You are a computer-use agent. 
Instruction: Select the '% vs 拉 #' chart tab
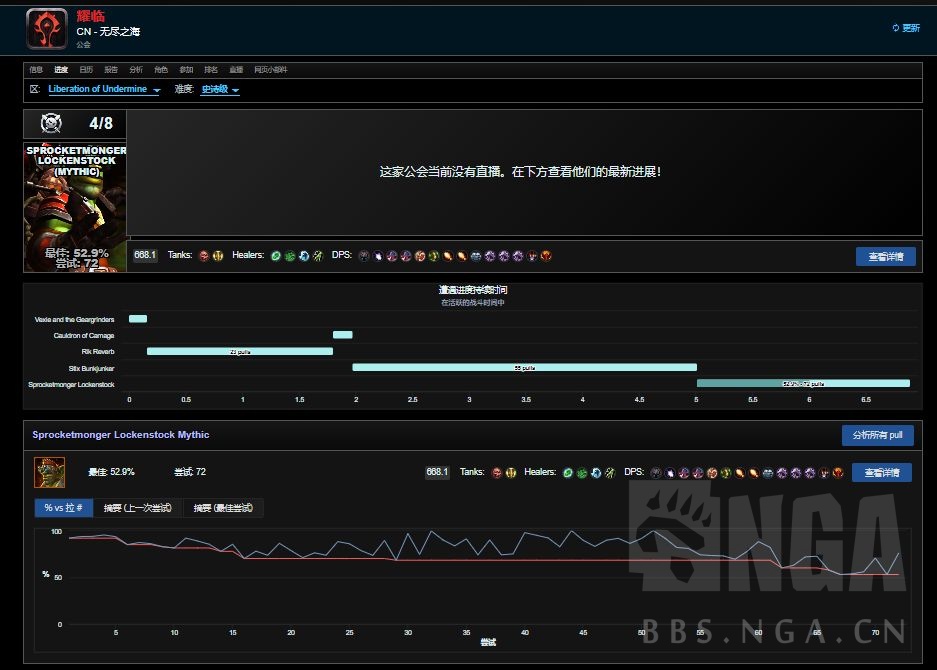tap(63, 508)
